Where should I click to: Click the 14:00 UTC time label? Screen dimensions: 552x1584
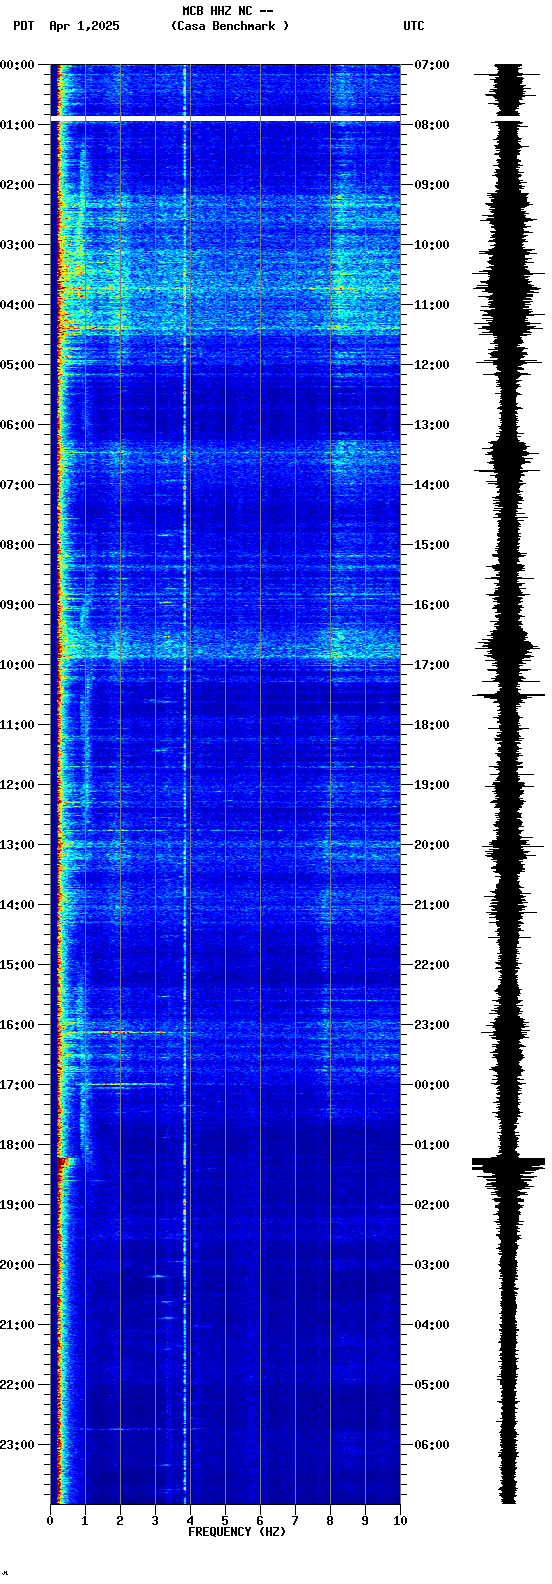[432, 485]
